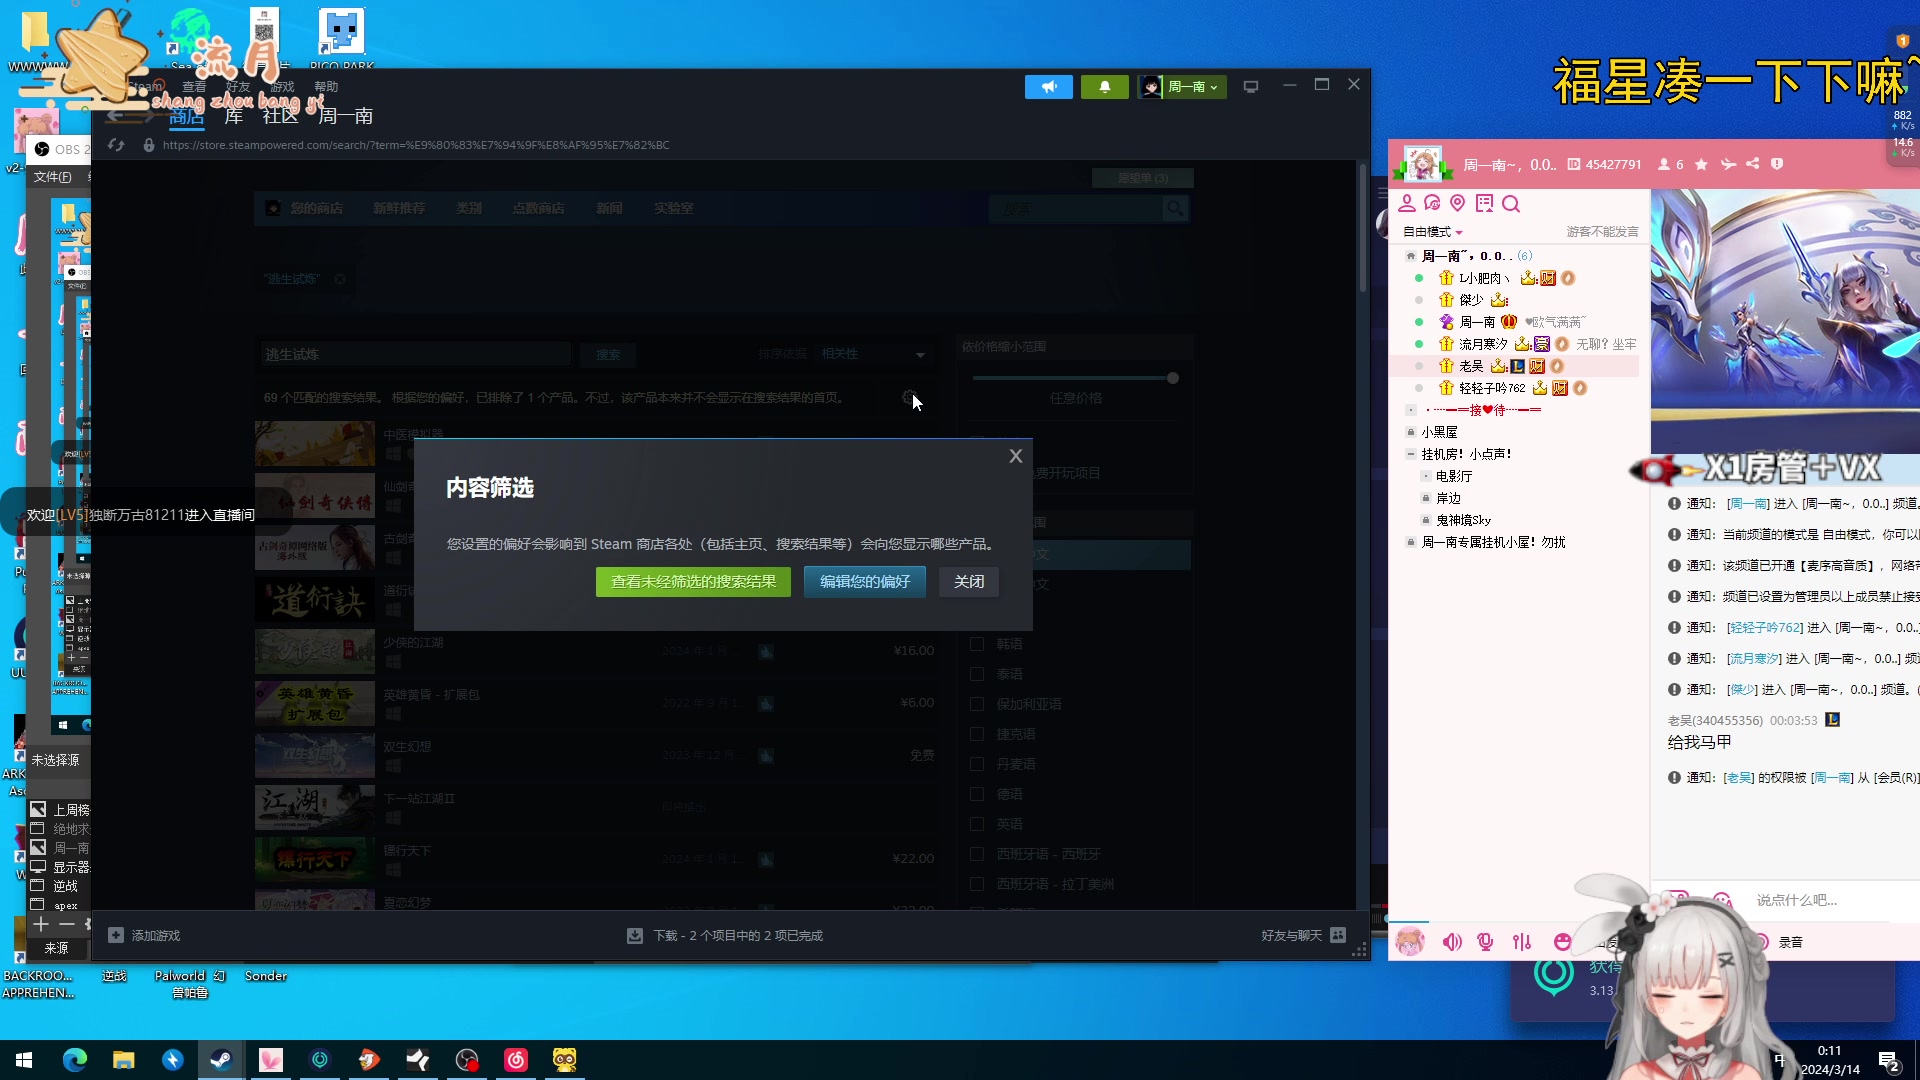Viewport: 1920px width, 1080px height.
Task: Click '查看未经筛选的搜索结果' green button
Action: click(693, 582)
